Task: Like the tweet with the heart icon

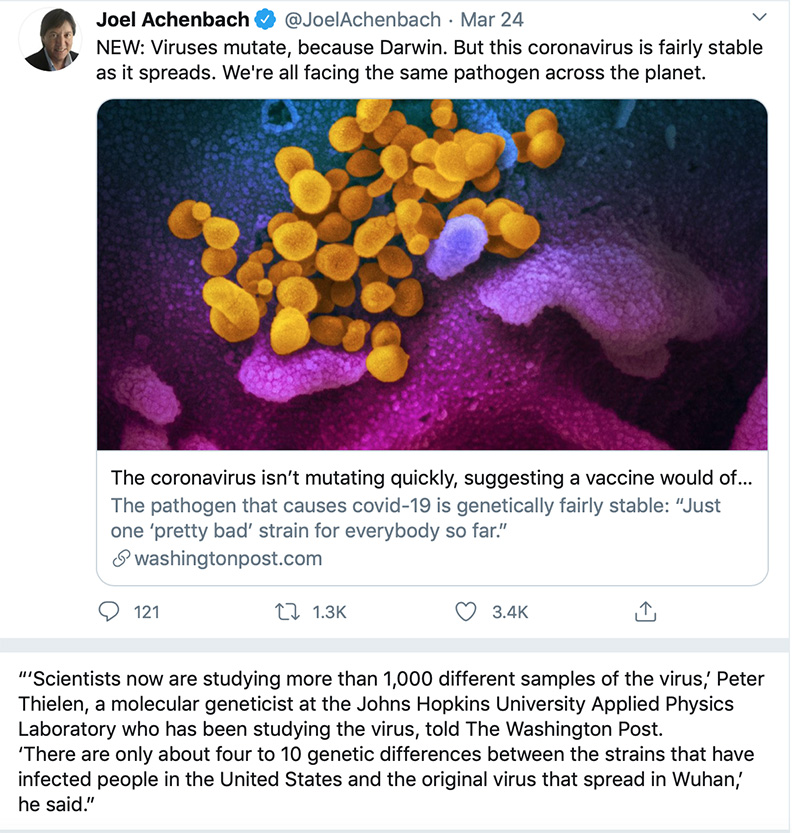Action: (x=466, y=612)
